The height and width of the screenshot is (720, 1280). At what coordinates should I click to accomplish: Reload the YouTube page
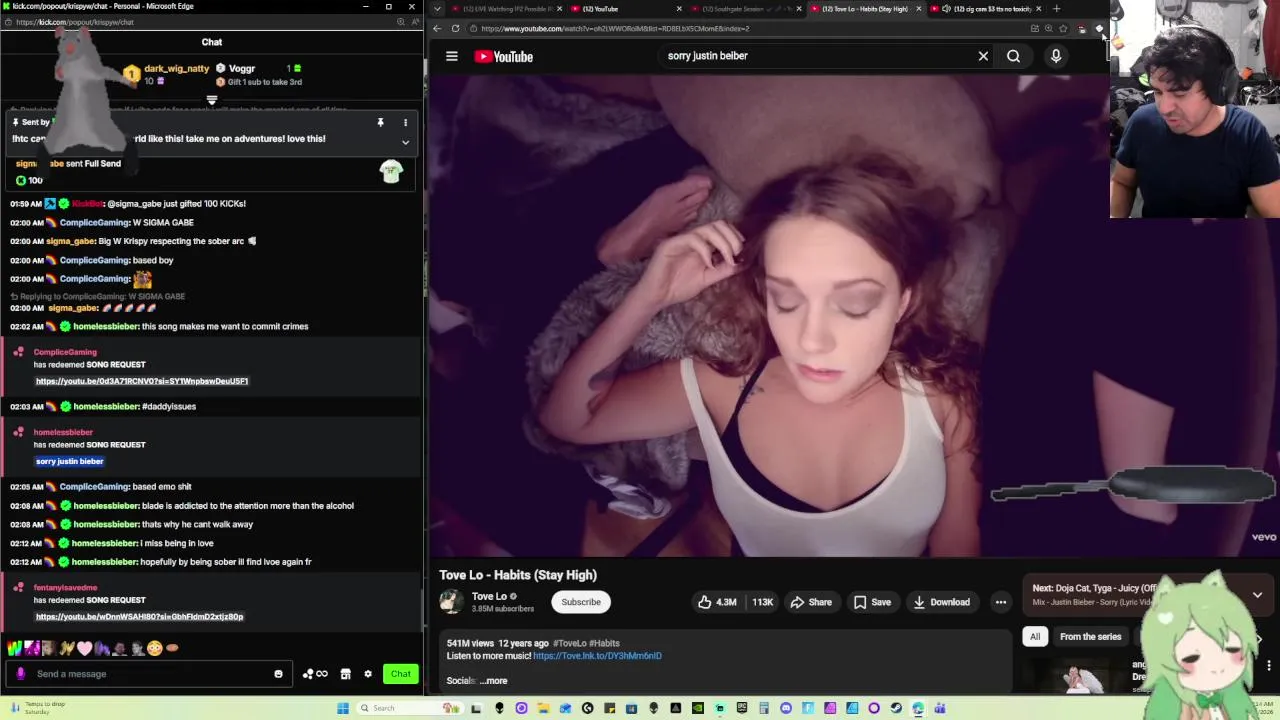(x=455, y=28)
